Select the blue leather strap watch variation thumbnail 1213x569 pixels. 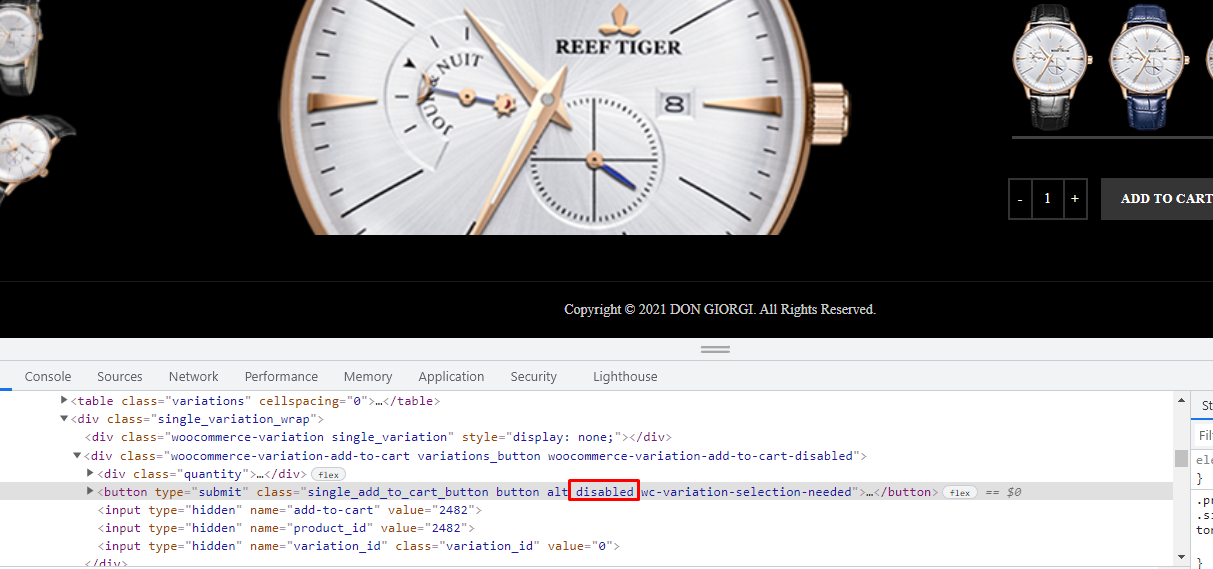tap(1147, 66)
